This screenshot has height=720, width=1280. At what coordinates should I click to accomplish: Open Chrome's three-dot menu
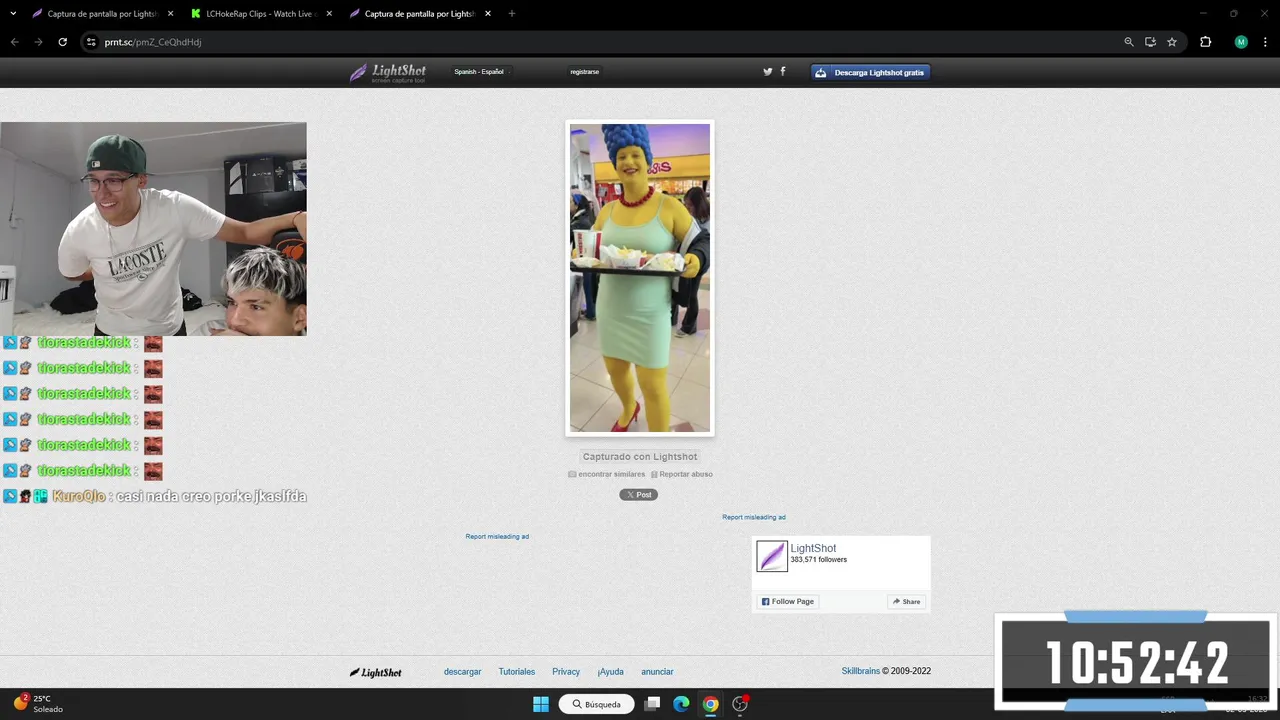(x=1266, y=42)
